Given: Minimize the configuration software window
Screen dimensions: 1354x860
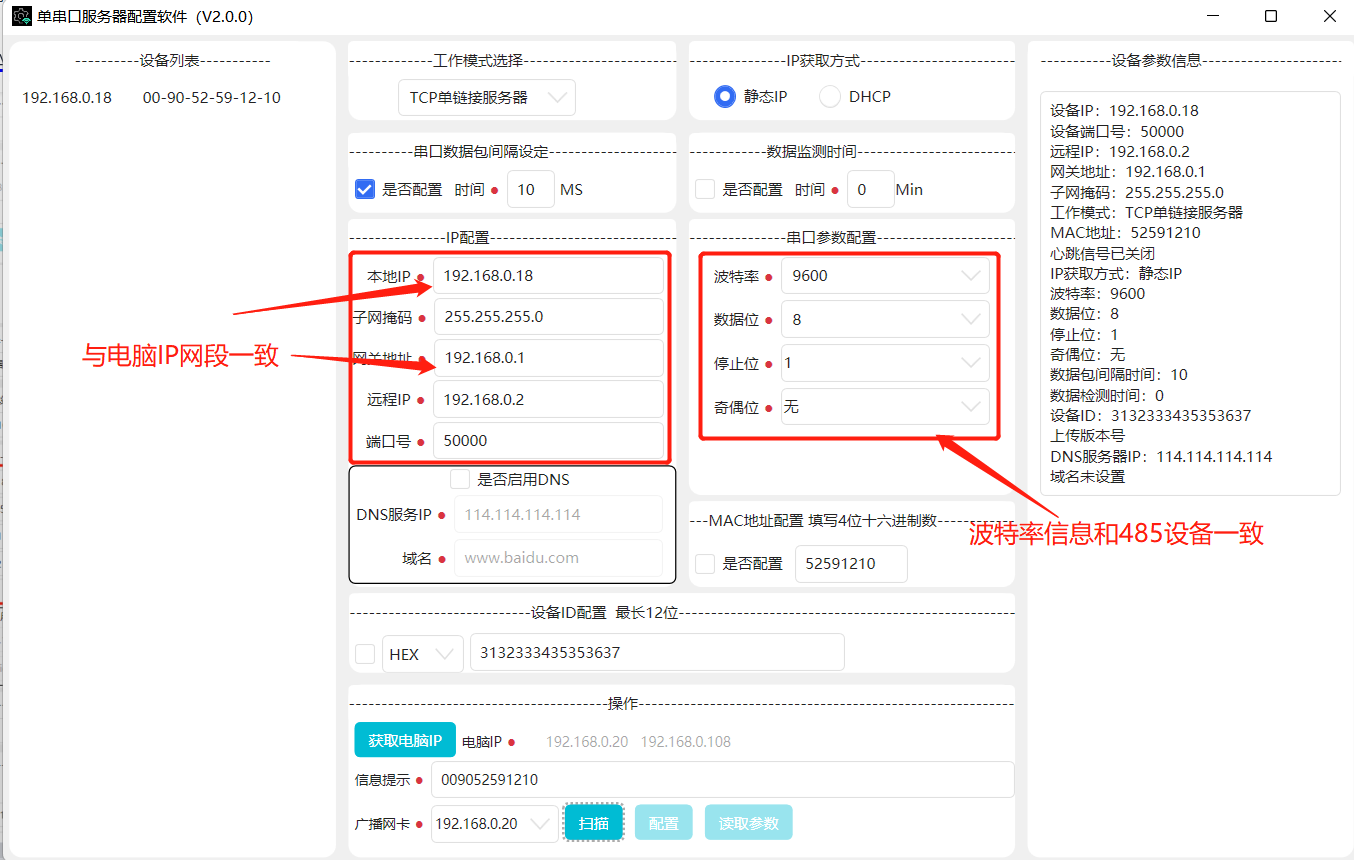Looking at the screenshot, I should [1213, 16].
